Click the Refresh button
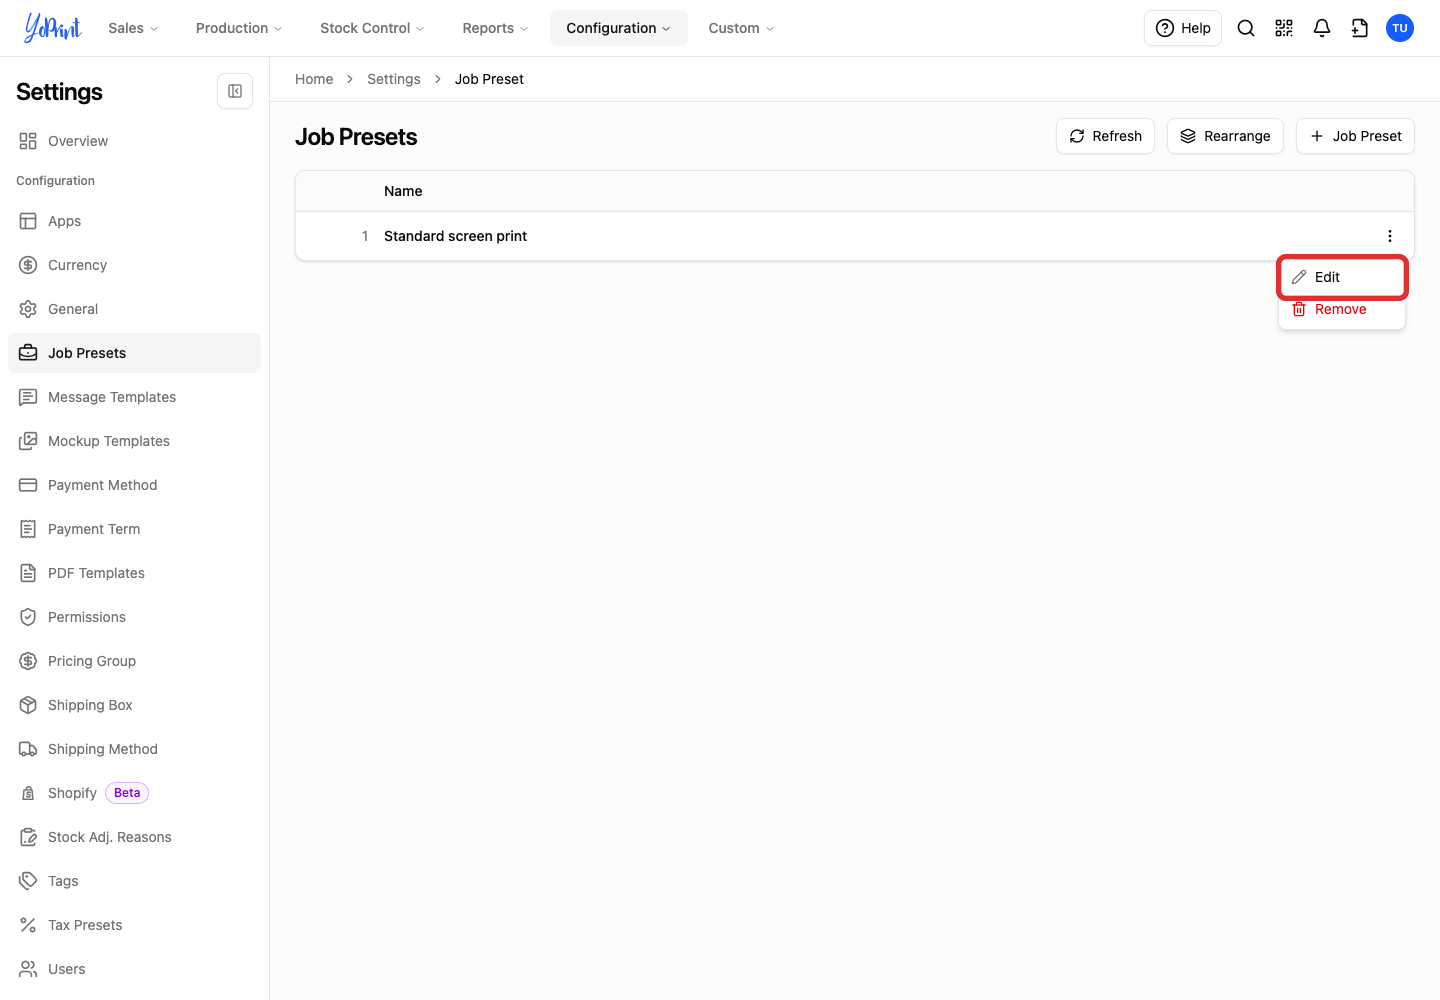The image size is (1440, 1000). [x=1105, y=136]
